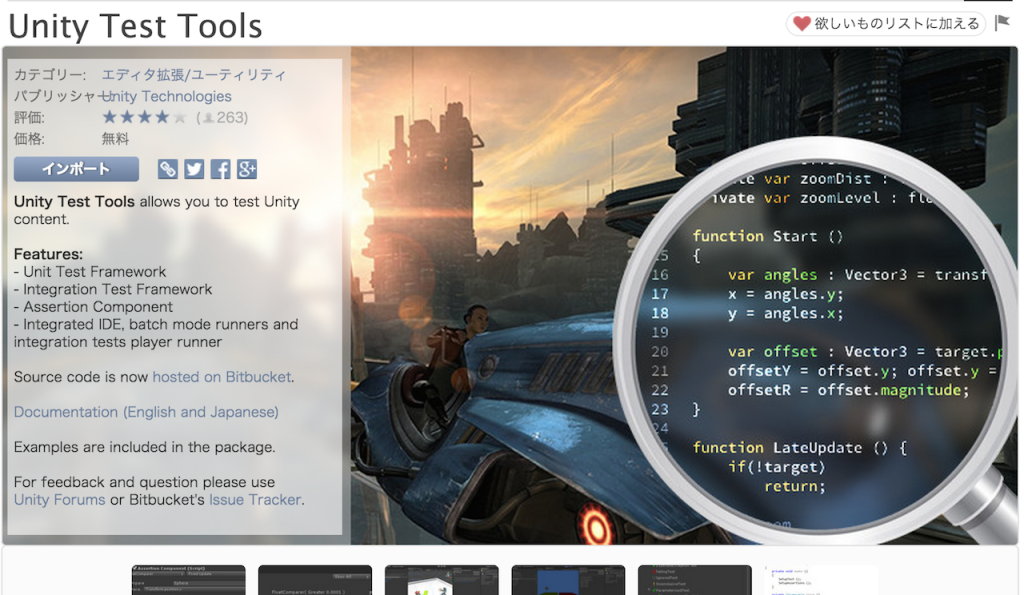Viewport: 1024px width, 595px height.
Task: Click the Facebook share icon
Action: click(220, 169)
